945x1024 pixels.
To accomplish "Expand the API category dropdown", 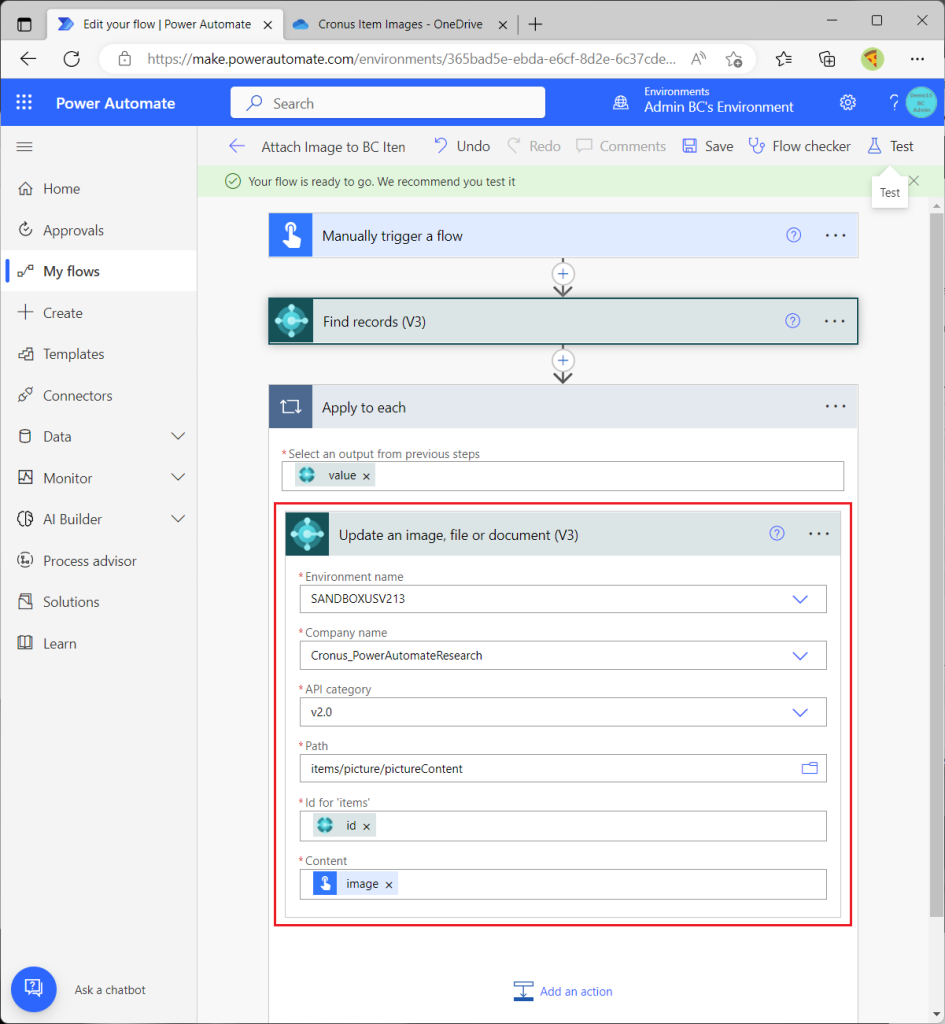I will 800,712.
